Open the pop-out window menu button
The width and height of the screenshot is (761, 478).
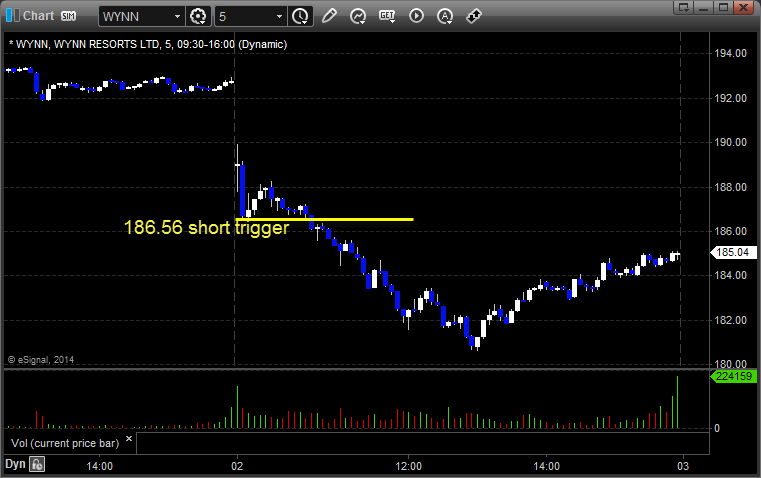(684, 7)
